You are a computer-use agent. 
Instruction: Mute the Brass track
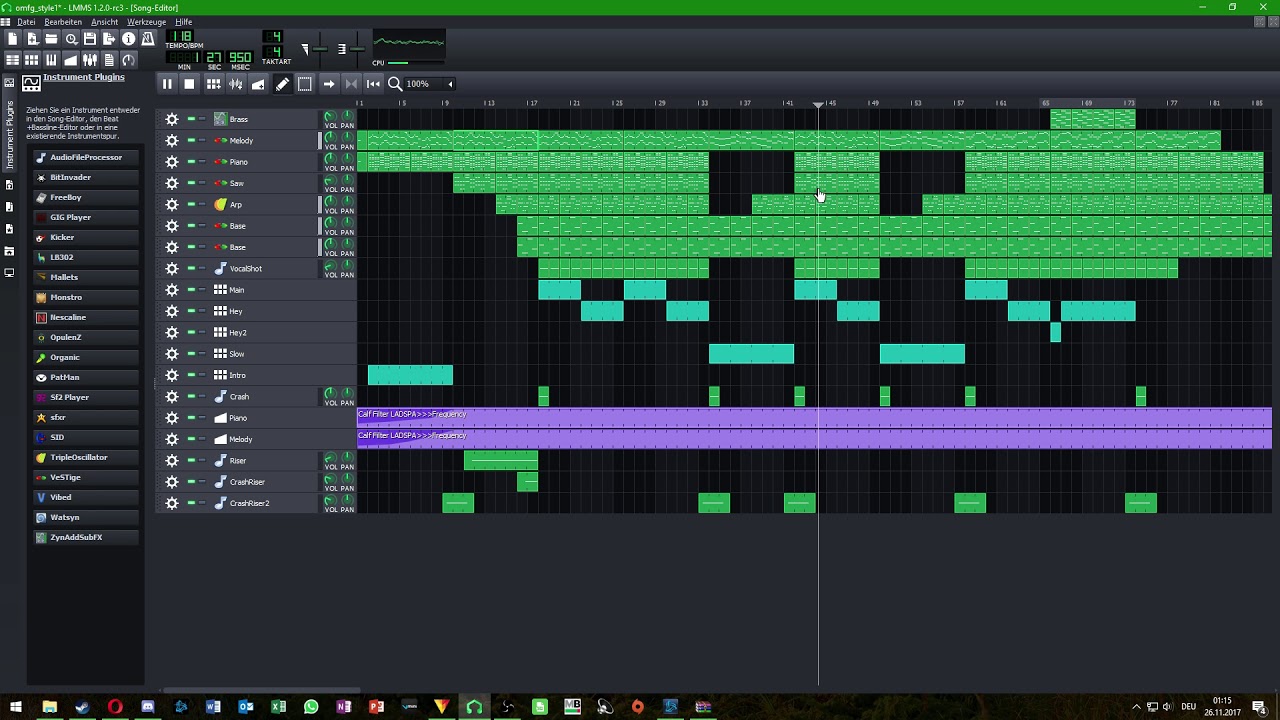(191, 119)
